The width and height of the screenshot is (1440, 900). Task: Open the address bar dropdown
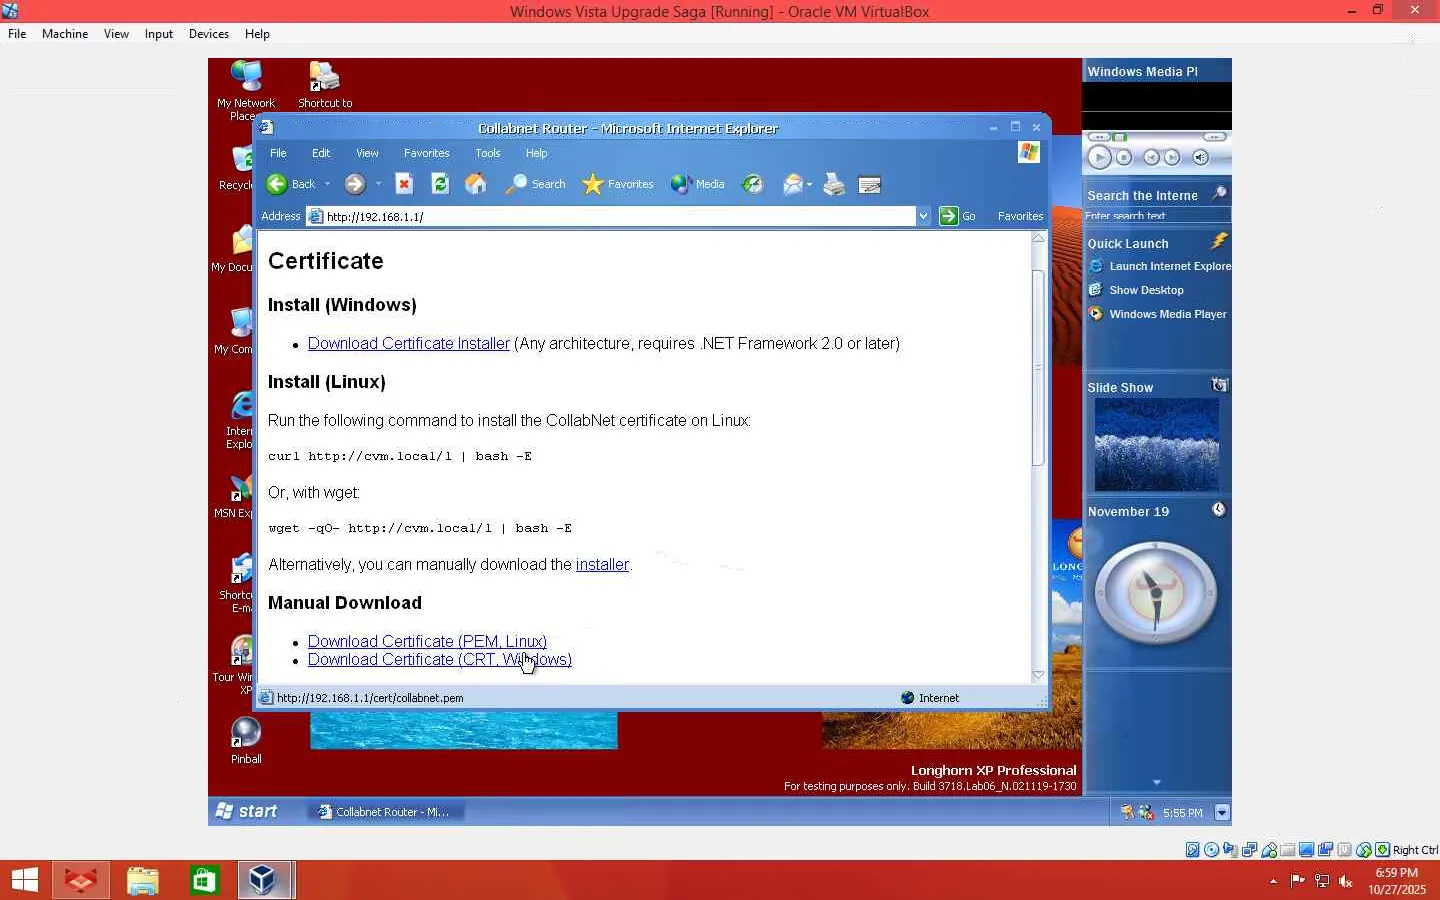[923, 216]
